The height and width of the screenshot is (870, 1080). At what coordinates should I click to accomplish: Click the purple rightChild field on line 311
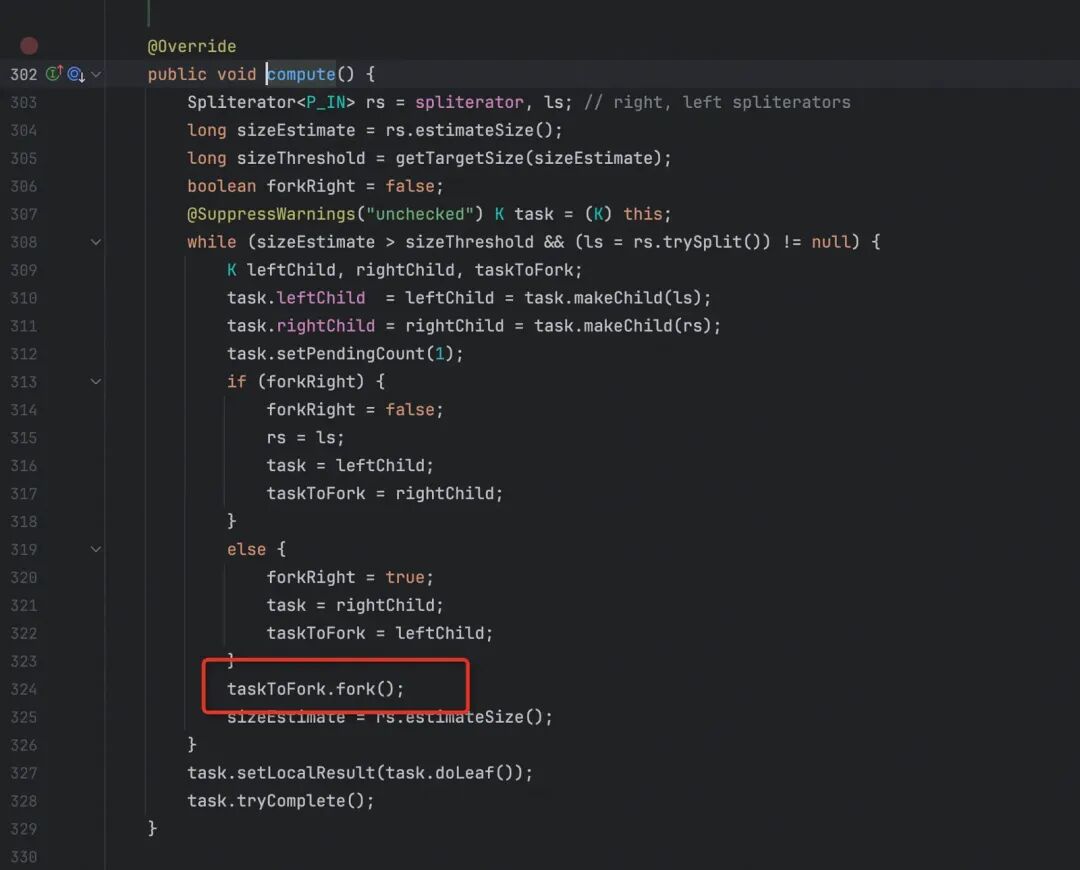[x=326, y=326]
